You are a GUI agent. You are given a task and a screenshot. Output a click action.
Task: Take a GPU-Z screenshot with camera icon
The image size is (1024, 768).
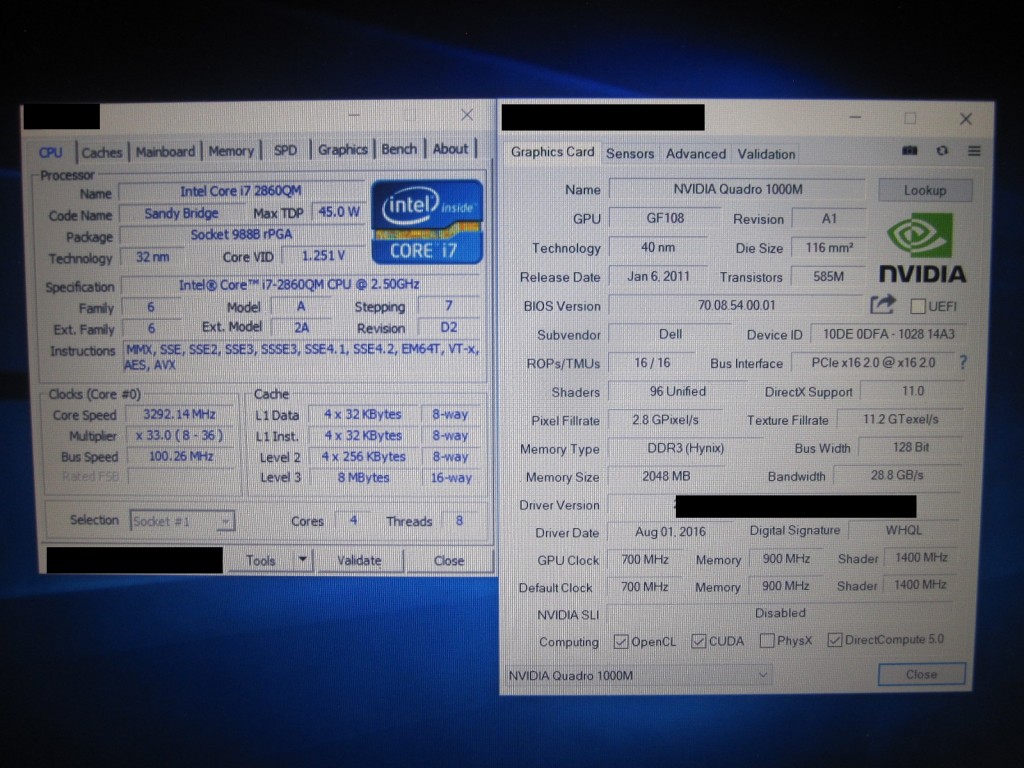tap(910, 151)
